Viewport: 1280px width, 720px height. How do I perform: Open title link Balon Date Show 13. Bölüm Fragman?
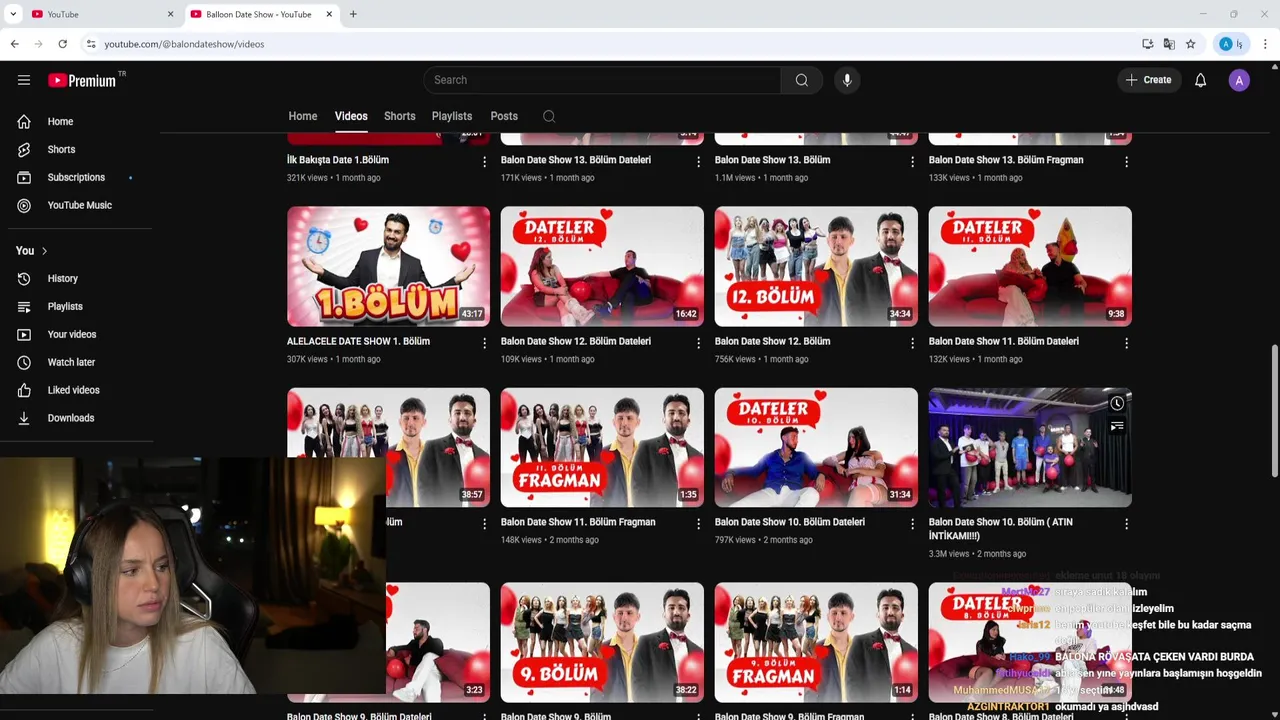point(1006,160)
